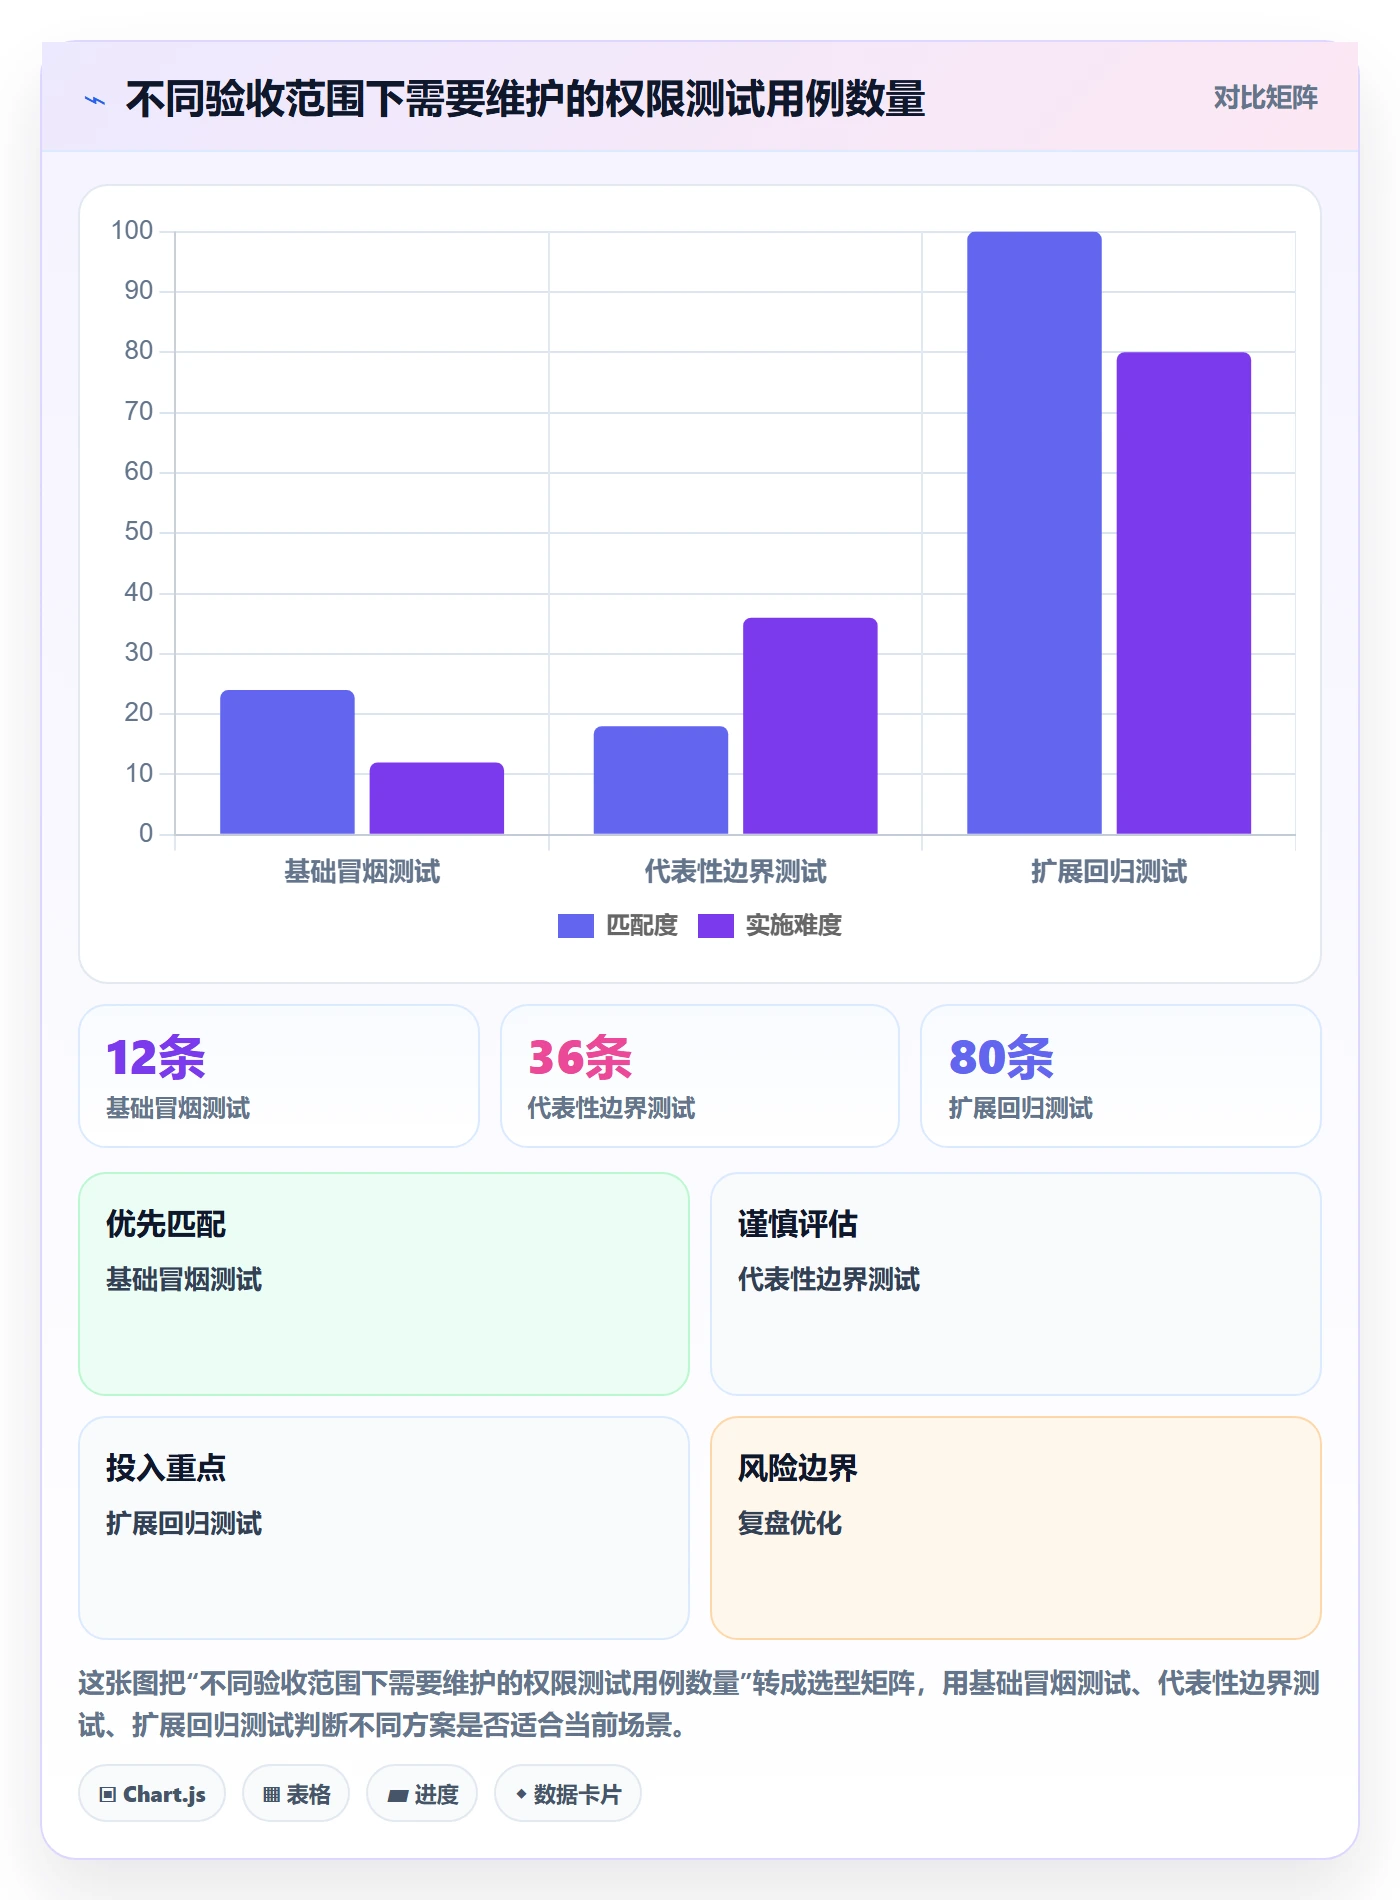Open the 优先匹配 green card
Screen dimensions: 1400x1900
384,1284
